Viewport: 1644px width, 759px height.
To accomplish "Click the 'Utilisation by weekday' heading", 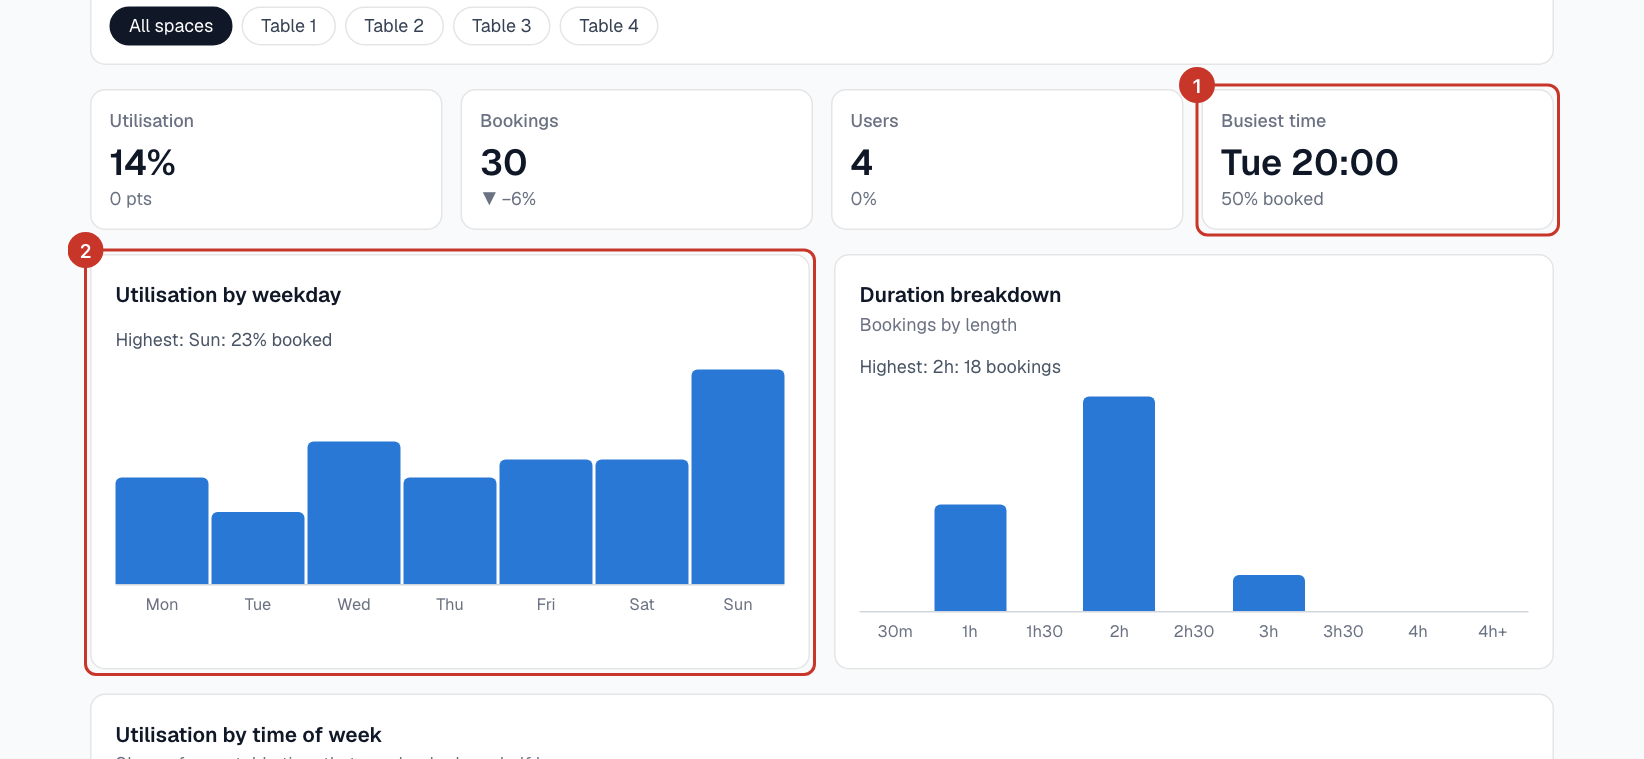I will (x=228, y=295).
